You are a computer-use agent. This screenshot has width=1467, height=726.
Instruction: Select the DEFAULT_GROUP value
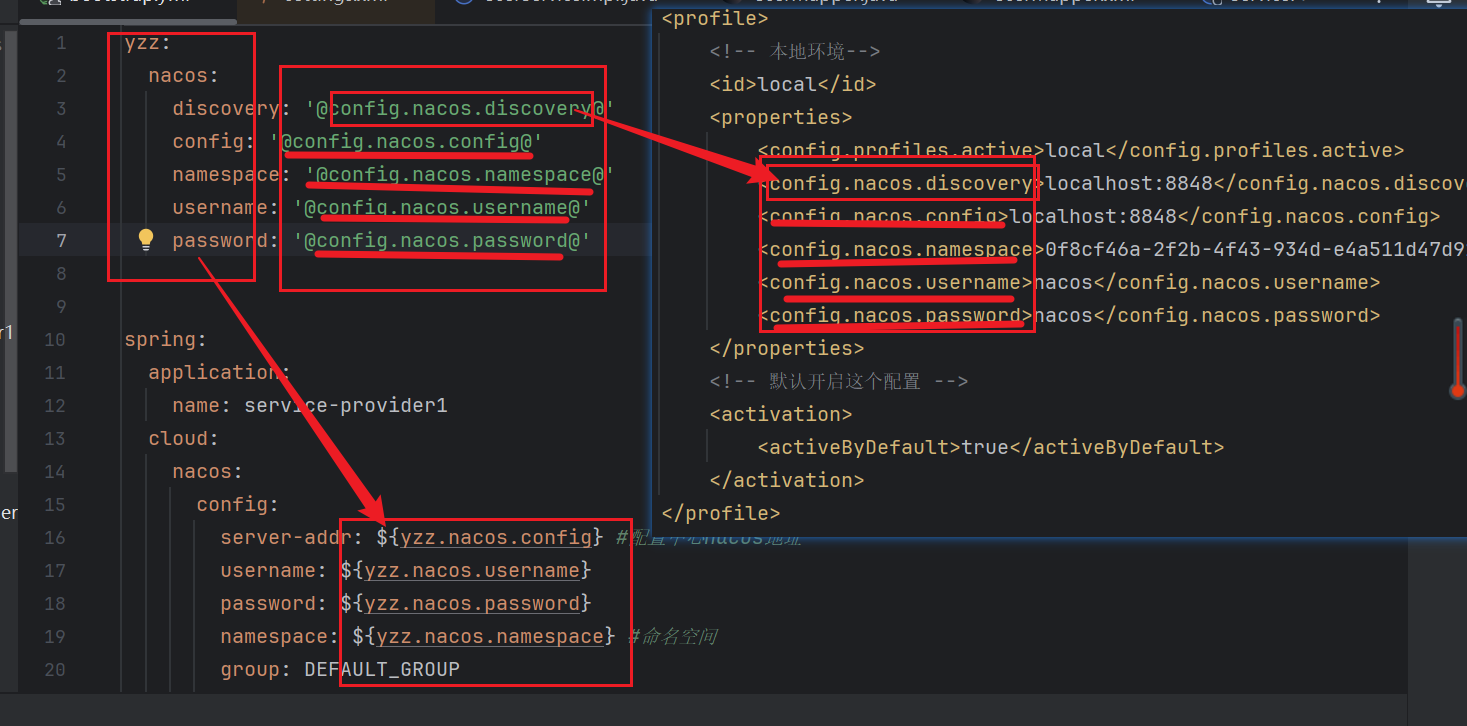382,670
